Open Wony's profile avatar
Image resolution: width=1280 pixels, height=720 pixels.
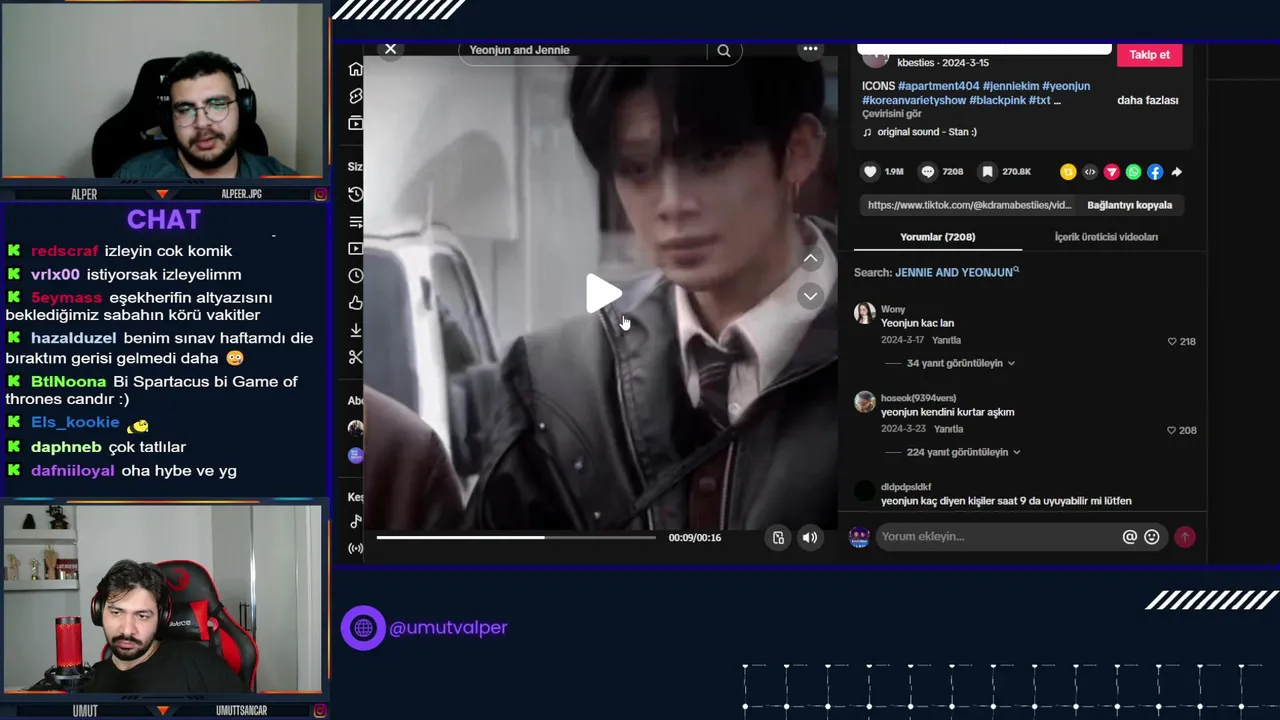(x=865, y=314)
